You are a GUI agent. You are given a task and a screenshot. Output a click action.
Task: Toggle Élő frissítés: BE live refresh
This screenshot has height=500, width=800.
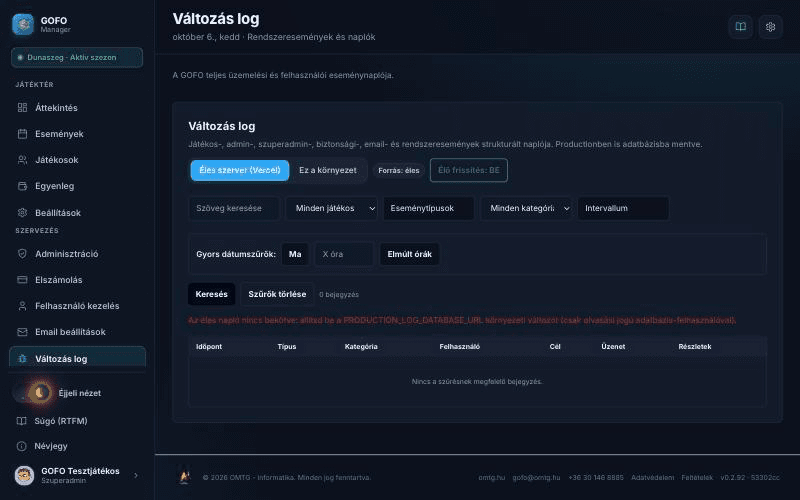[x=468, y=170]
